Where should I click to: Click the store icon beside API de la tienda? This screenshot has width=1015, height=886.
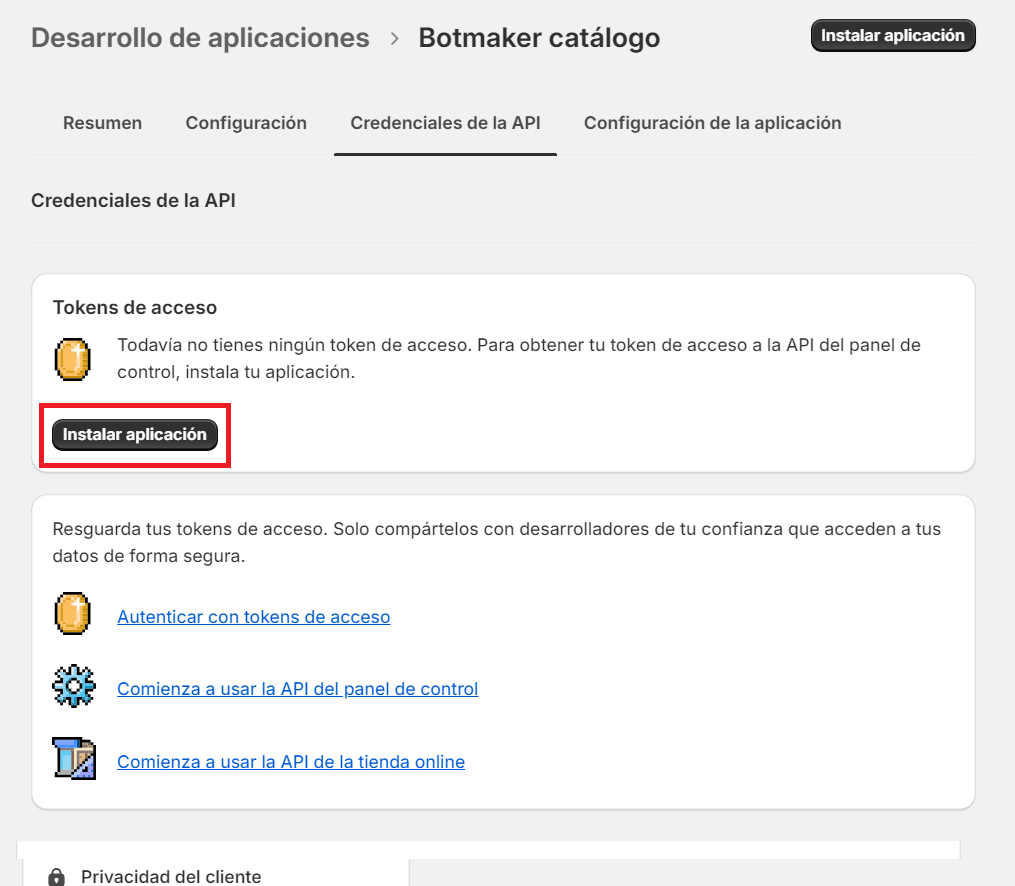coord(74,758)
